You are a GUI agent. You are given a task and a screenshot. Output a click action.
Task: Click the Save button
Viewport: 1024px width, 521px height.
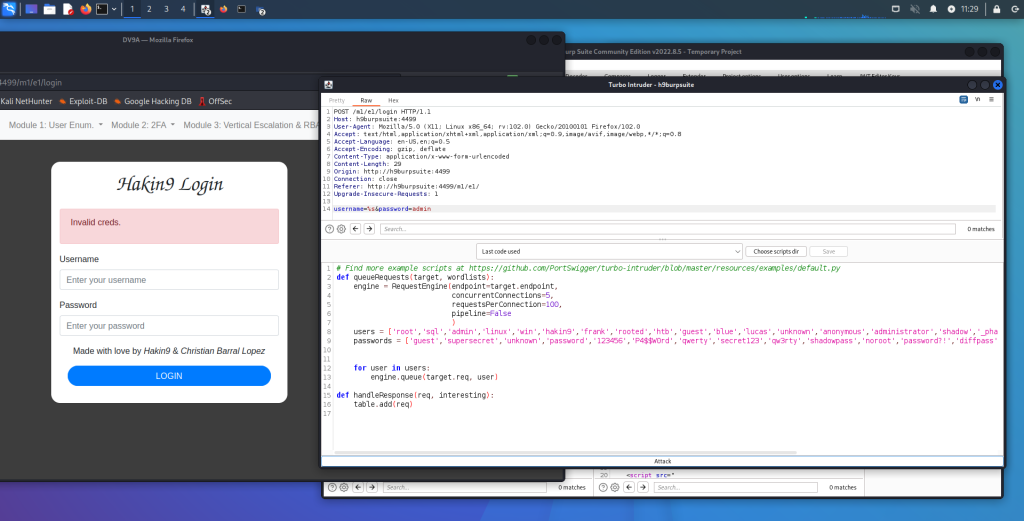[x=828, y=251]
